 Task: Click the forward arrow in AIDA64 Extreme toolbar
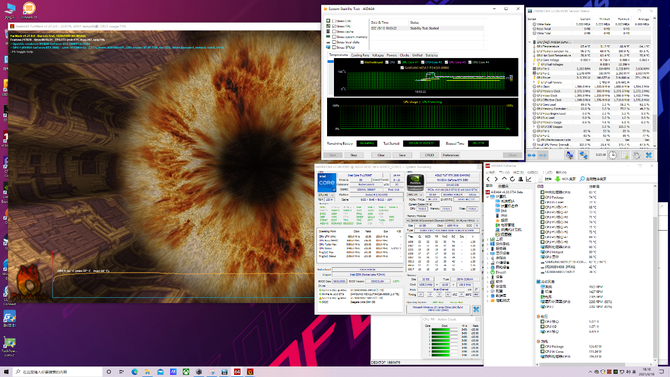496,179
